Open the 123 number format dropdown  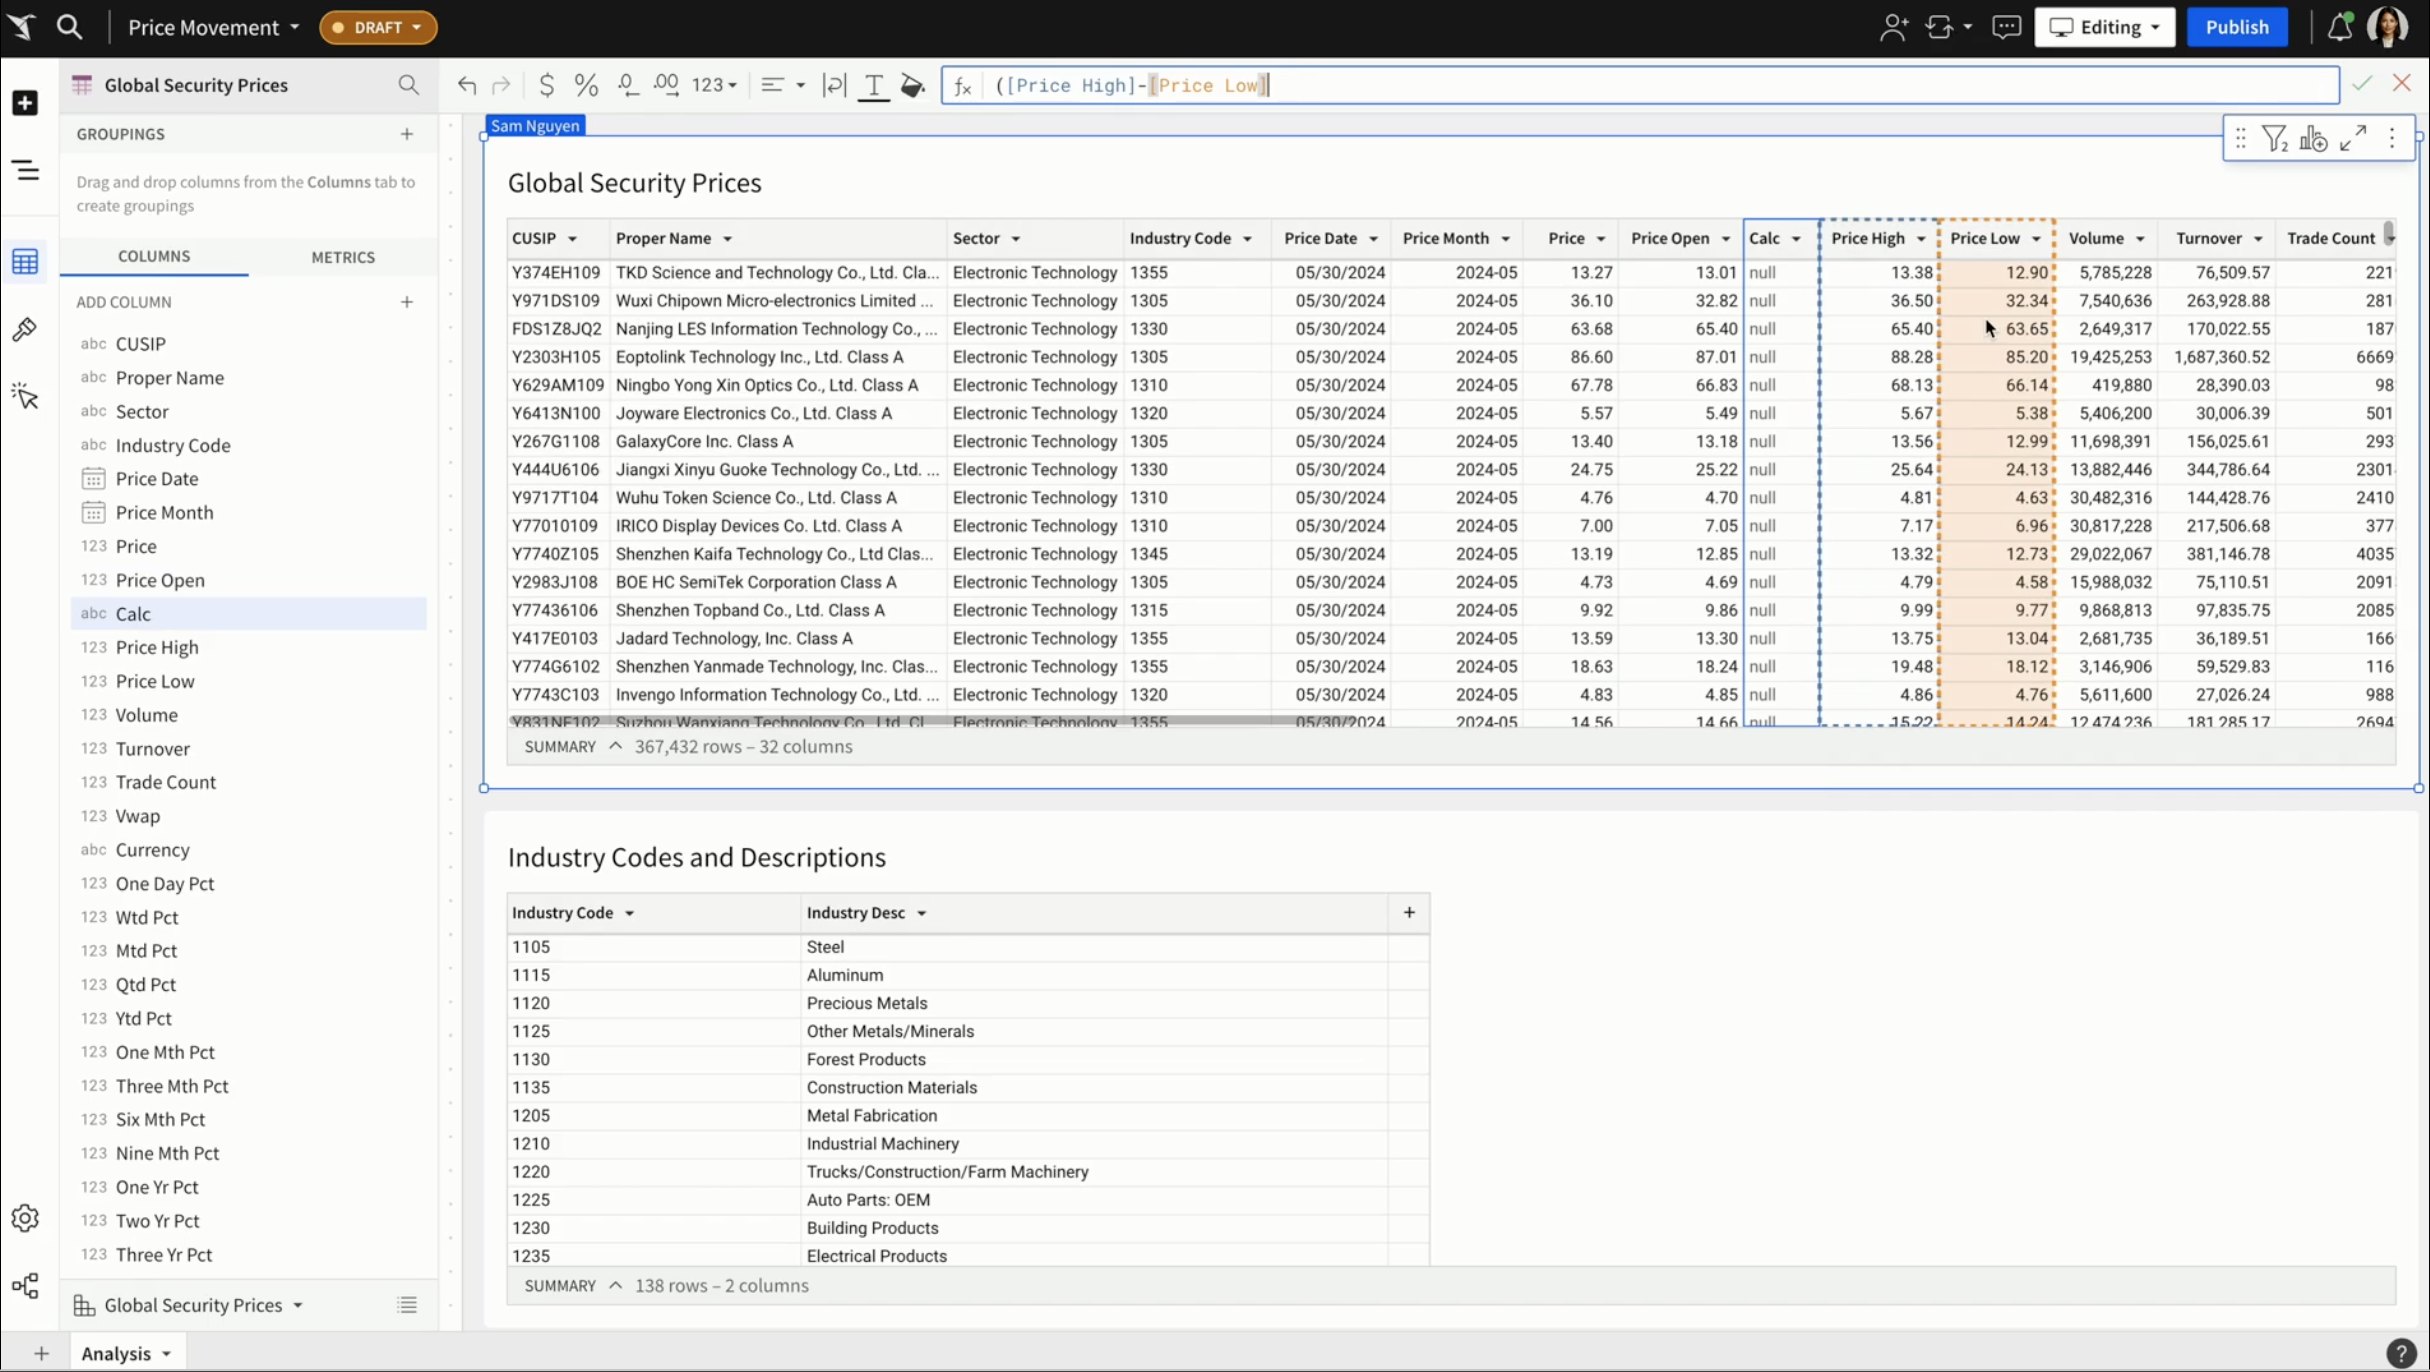tap(713, 85)
